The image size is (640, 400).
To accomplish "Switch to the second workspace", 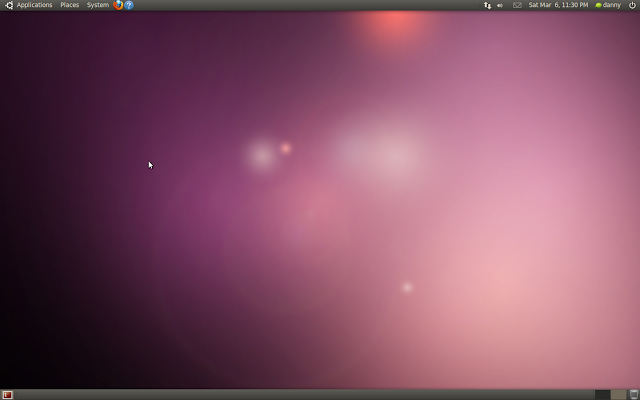I will (618, 395).
